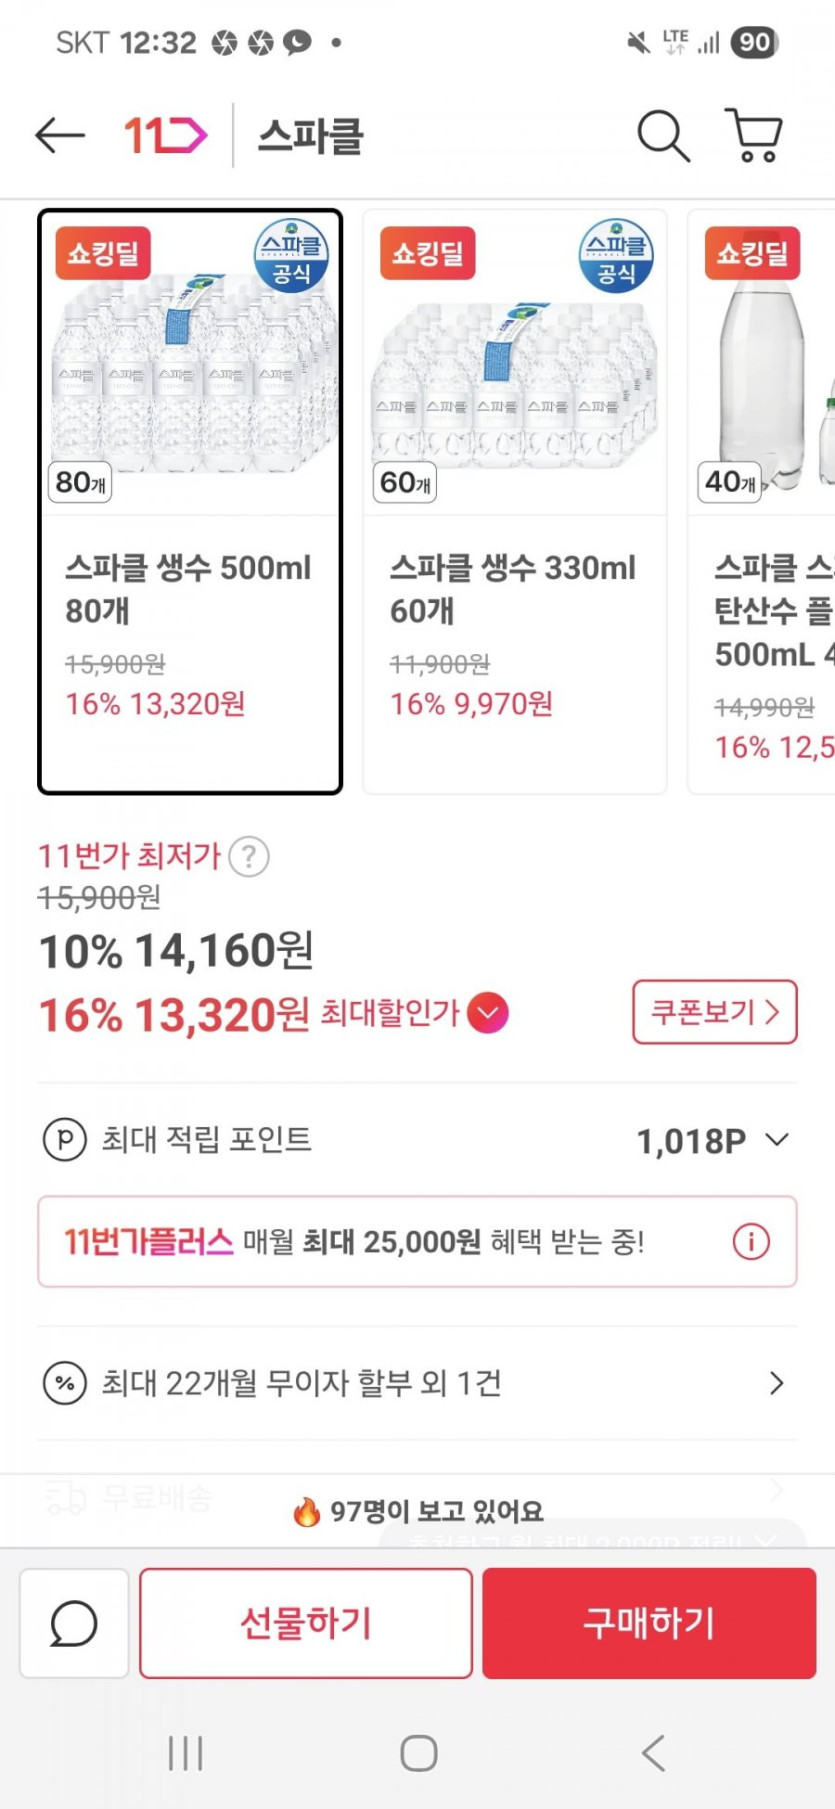Expand the 1,018P points chevron

(777, 1140)
